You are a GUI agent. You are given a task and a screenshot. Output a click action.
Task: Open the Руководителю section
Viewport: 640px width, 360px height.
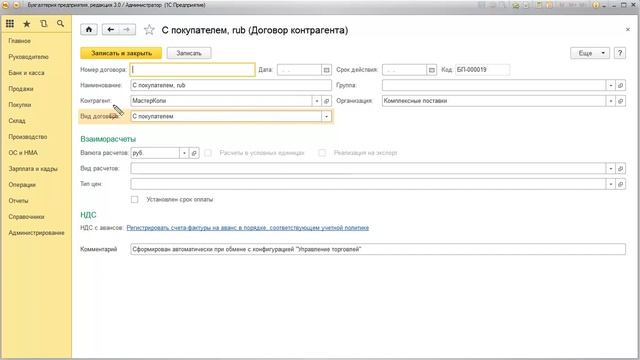click(x=29, y=57)
